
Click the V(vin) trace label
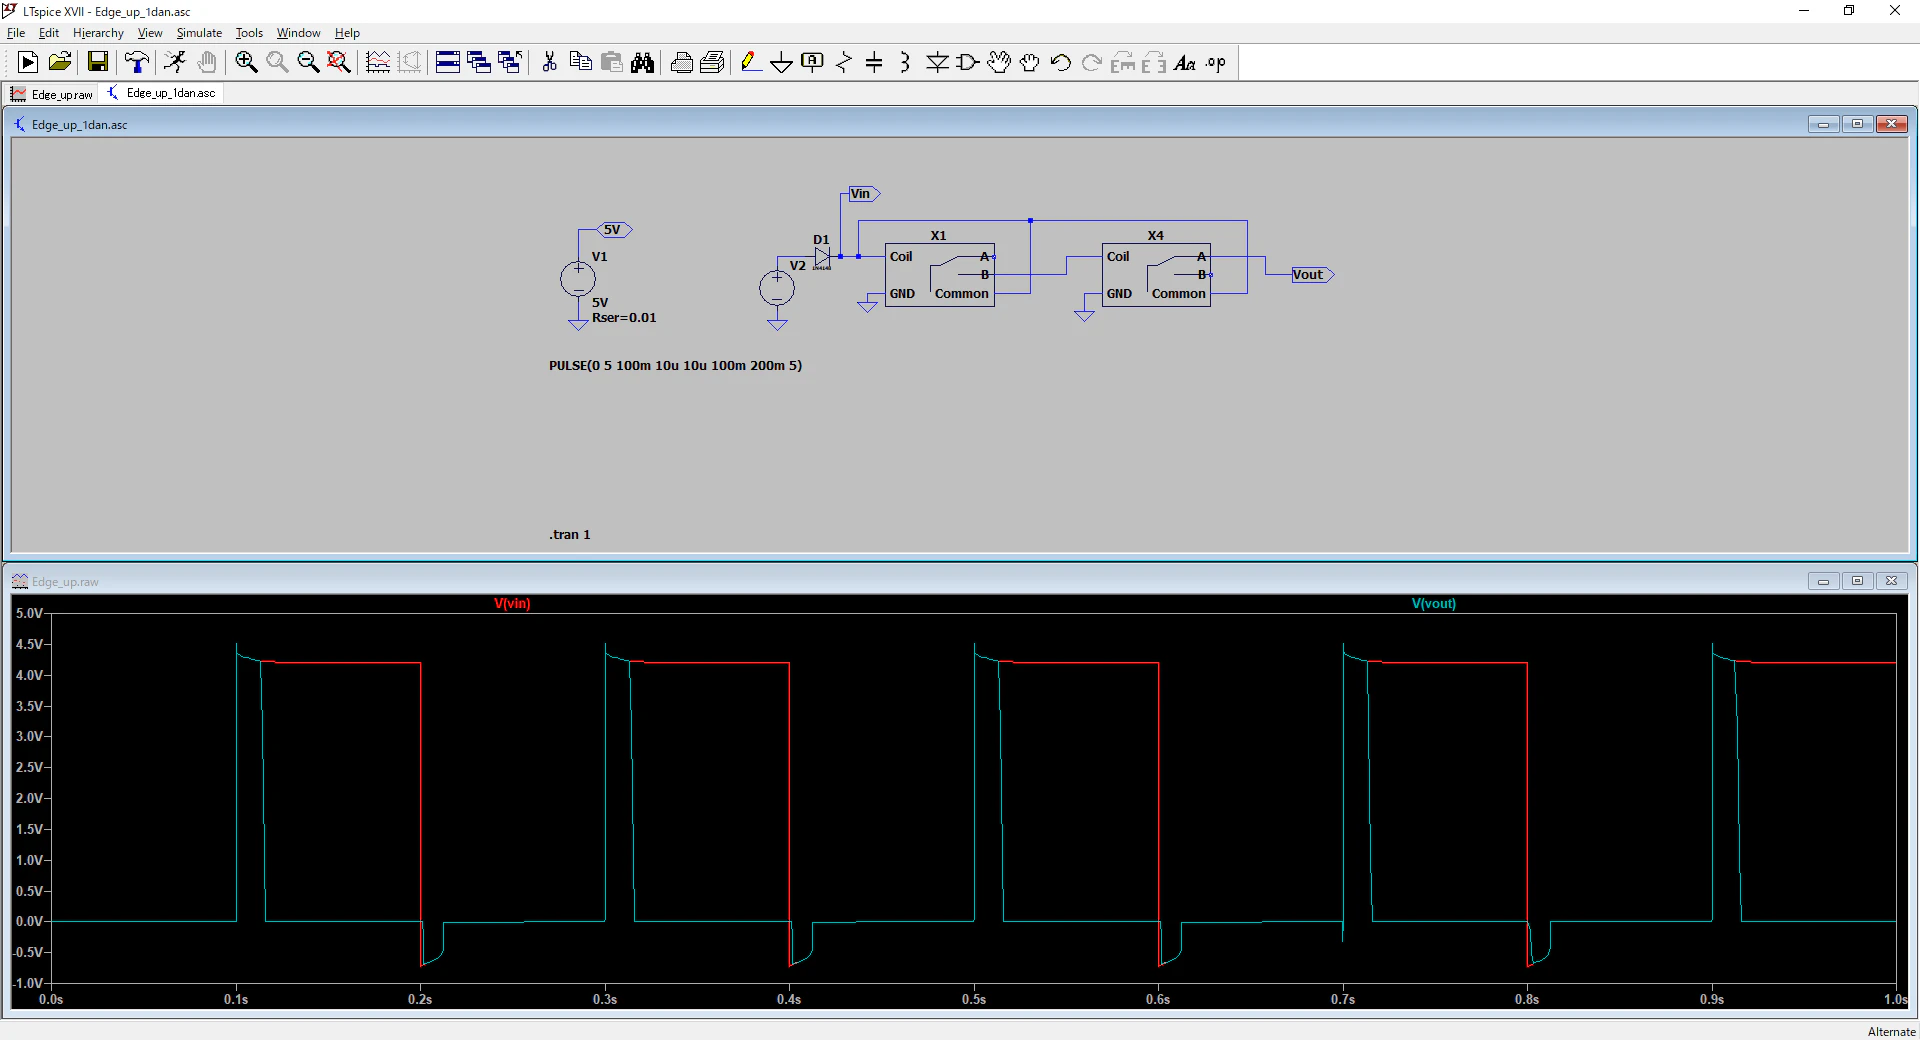(512, 604)
